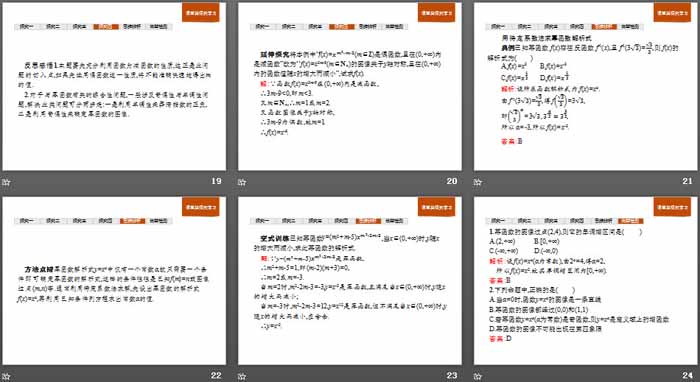Click the bold '变式训练' heading on slide 23

coord(275,238)
